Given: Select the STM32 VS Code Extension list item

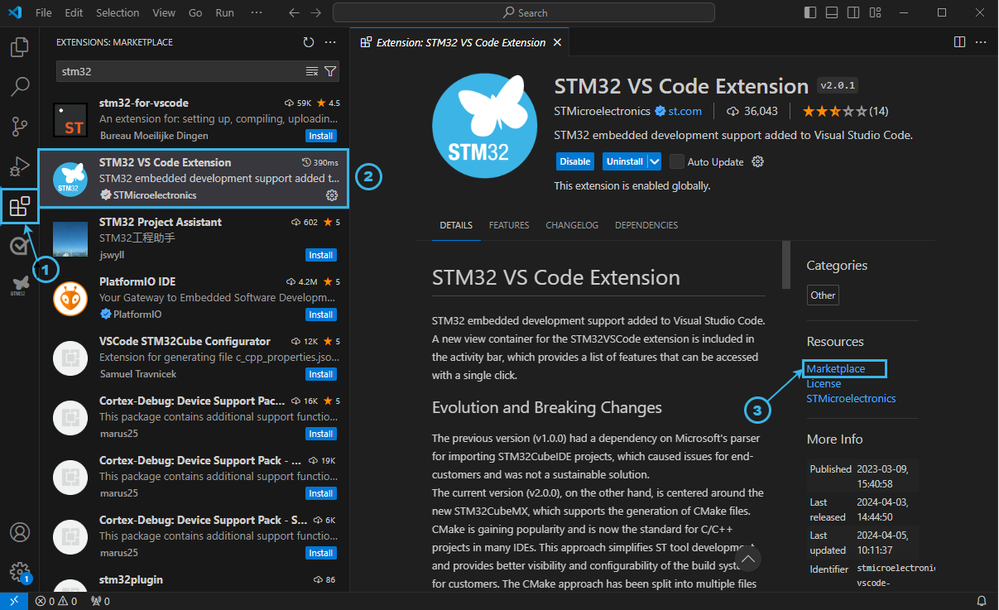Looking at the screenshot, I should (194, 178).
